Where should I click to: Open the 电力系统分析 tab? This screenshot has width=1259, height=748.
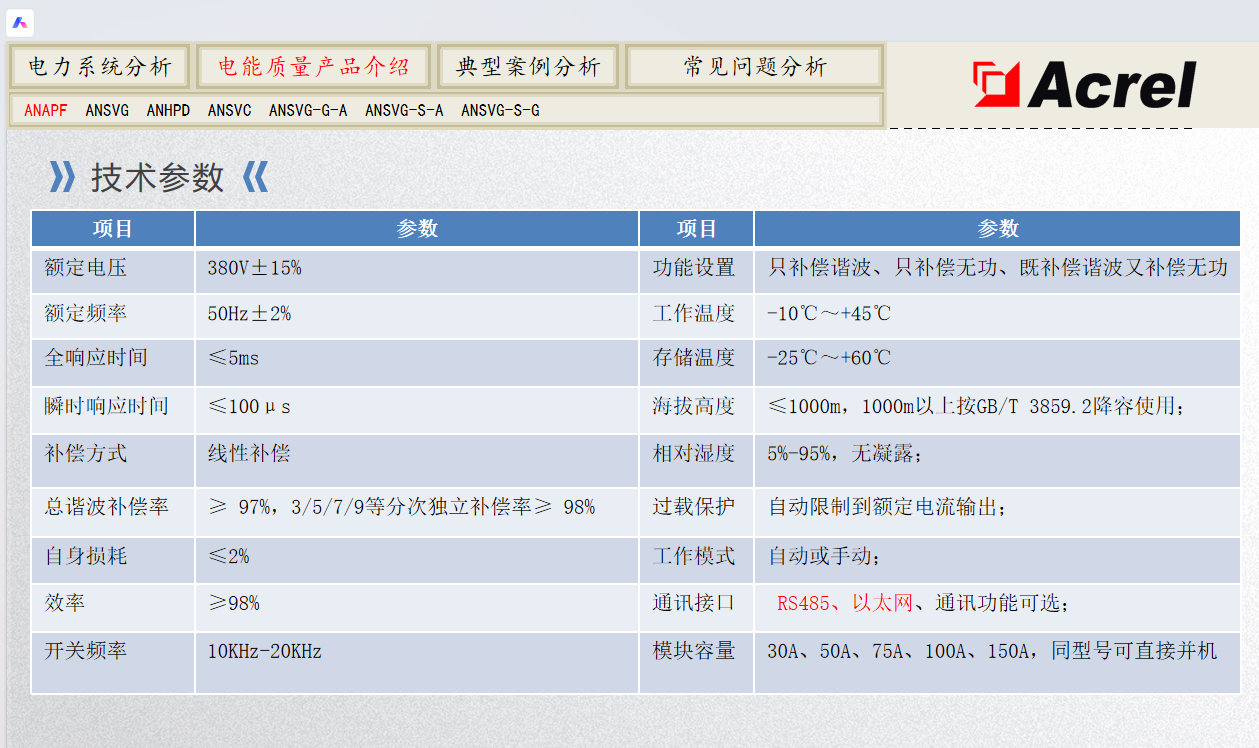(x=99, y=67)
